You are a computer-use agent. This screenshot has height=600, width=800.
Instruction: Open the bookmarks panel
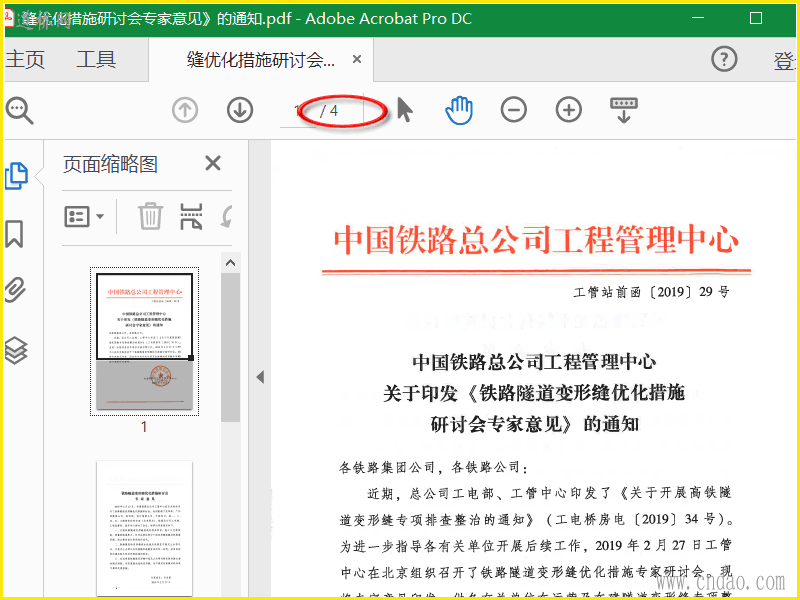(x=14, y=234)
